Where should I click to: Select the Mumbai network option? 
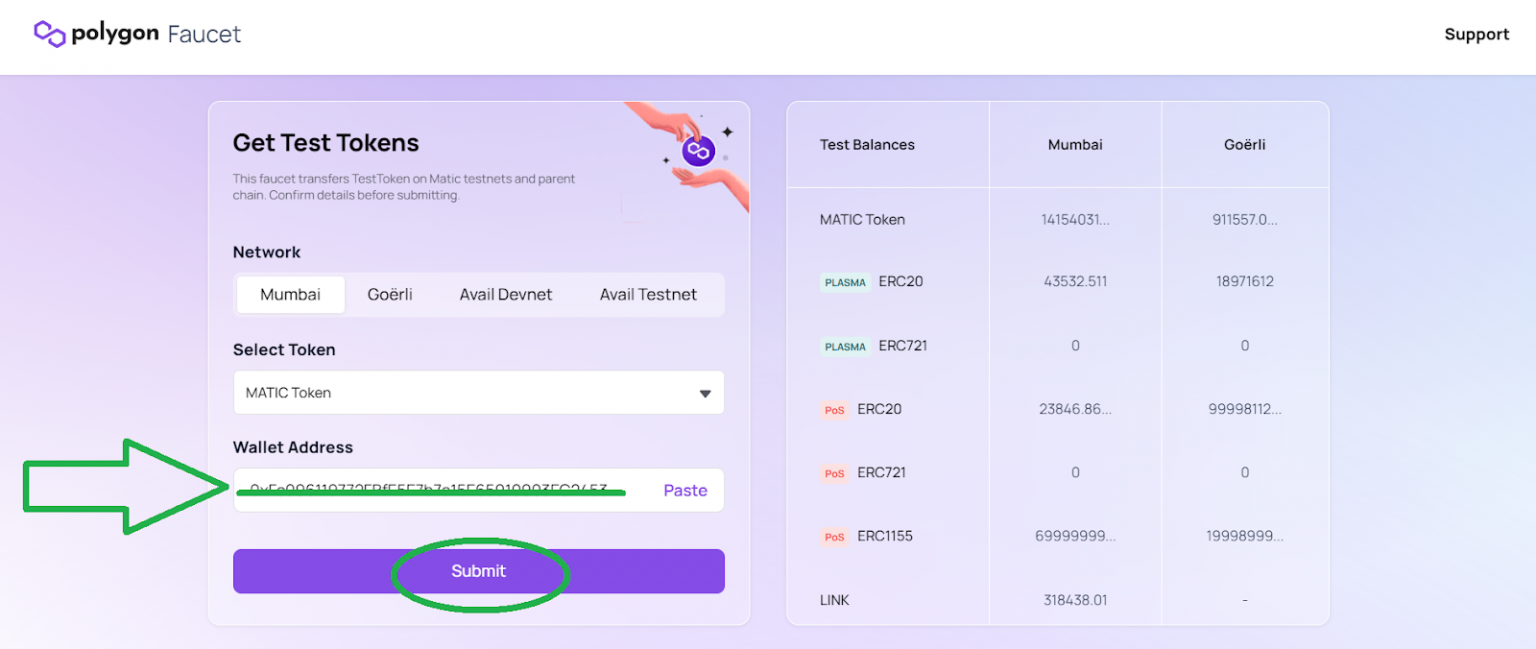(289, 294)
